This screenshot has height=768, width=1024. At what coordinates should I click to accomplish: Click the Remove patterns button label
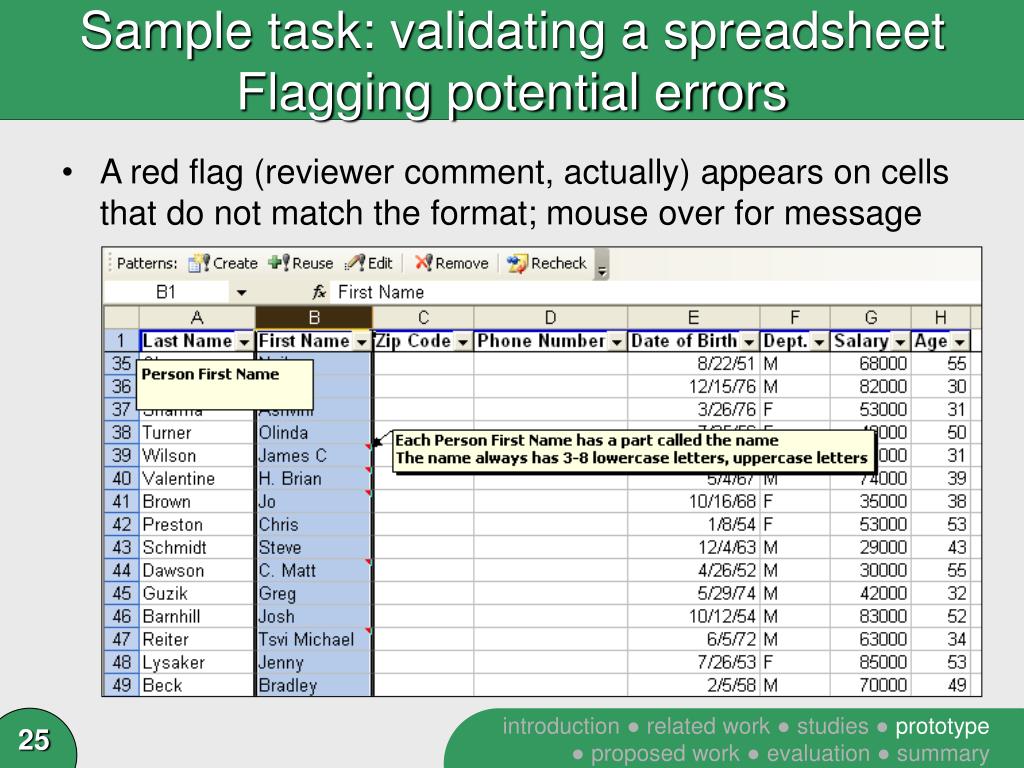462,263
